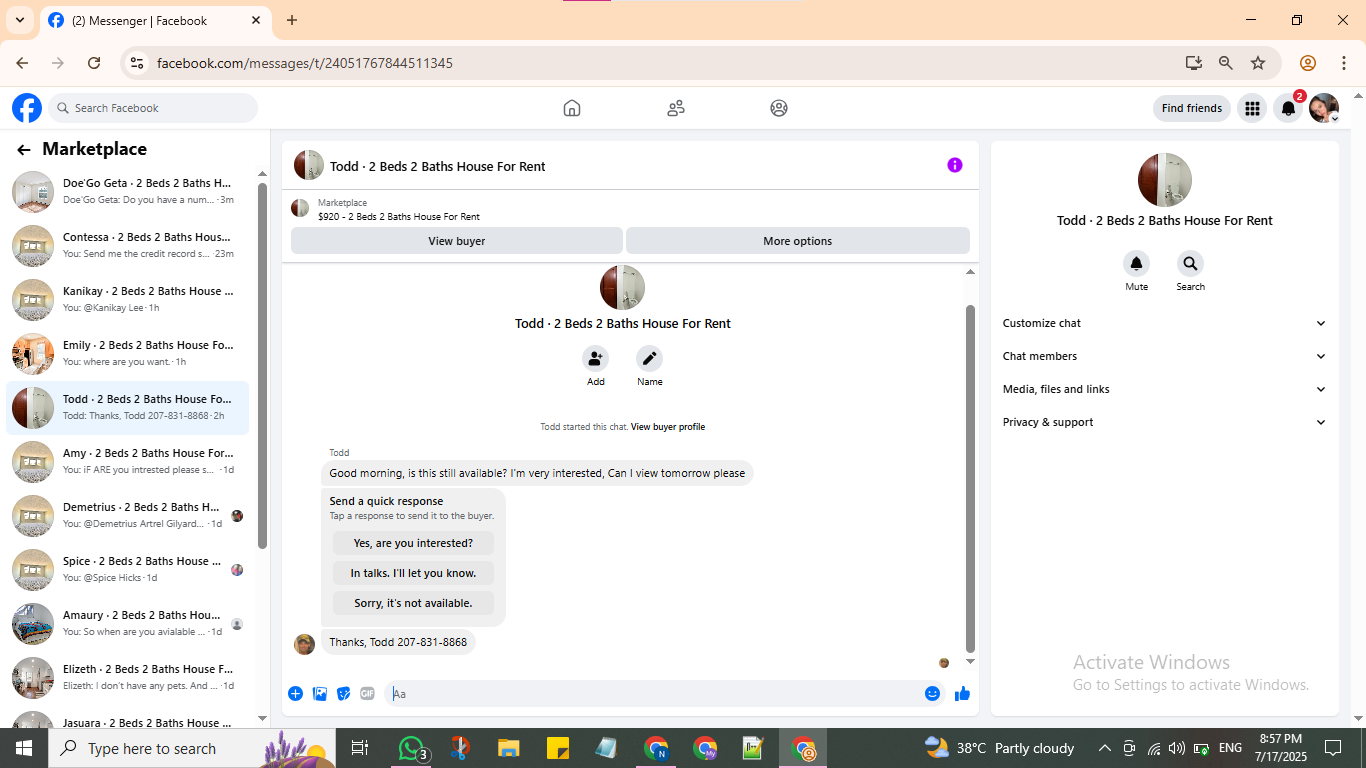
Task: Open the Facebook menu grid icon
Action: point(1252,108)
